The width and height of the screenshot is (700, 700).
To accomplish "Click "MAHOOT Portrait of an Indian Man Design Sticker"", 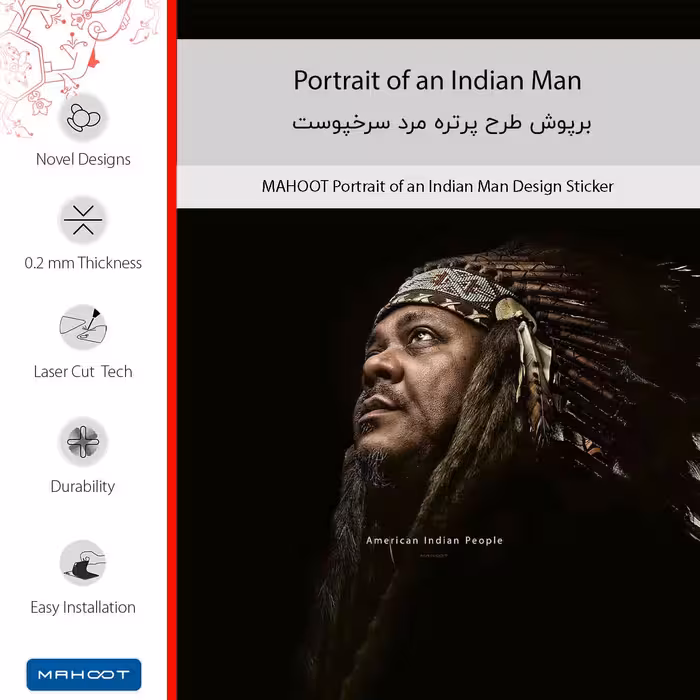I will pyautogui.click(x=438, y=186).
